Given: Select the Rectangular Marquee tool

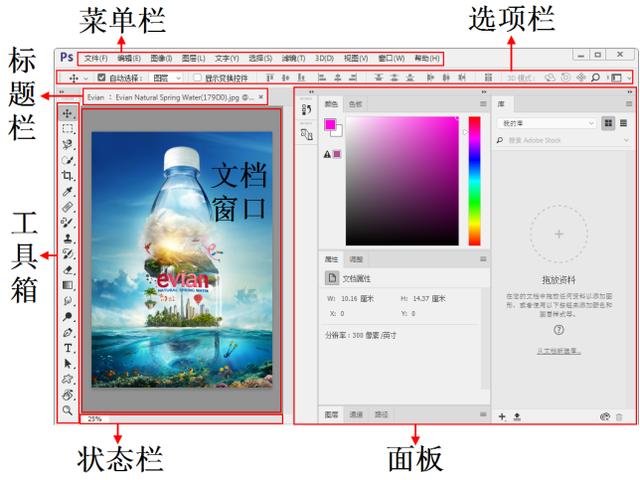Looking at the screenshot, I should click(x=67, y=129).
